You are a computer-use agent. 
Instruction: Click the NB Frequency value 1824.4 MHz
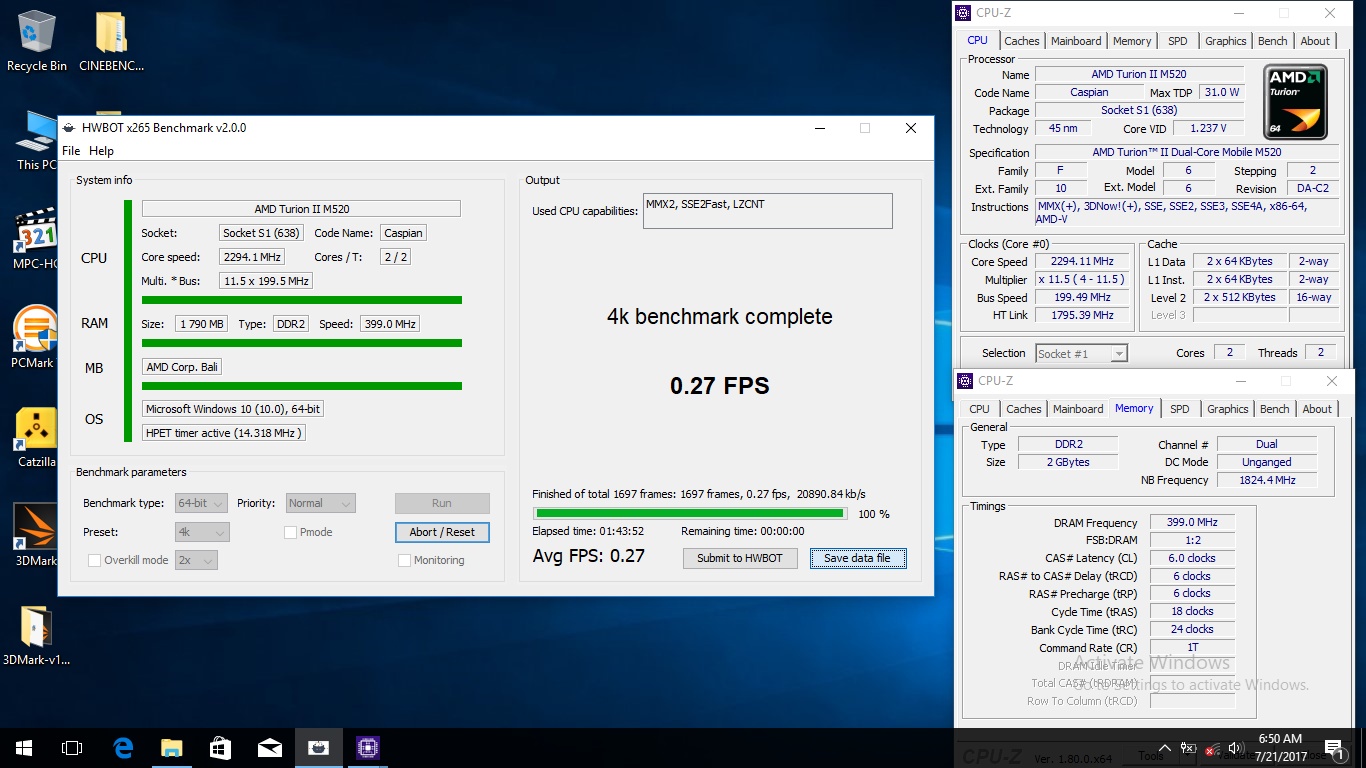click(1266, 480)
